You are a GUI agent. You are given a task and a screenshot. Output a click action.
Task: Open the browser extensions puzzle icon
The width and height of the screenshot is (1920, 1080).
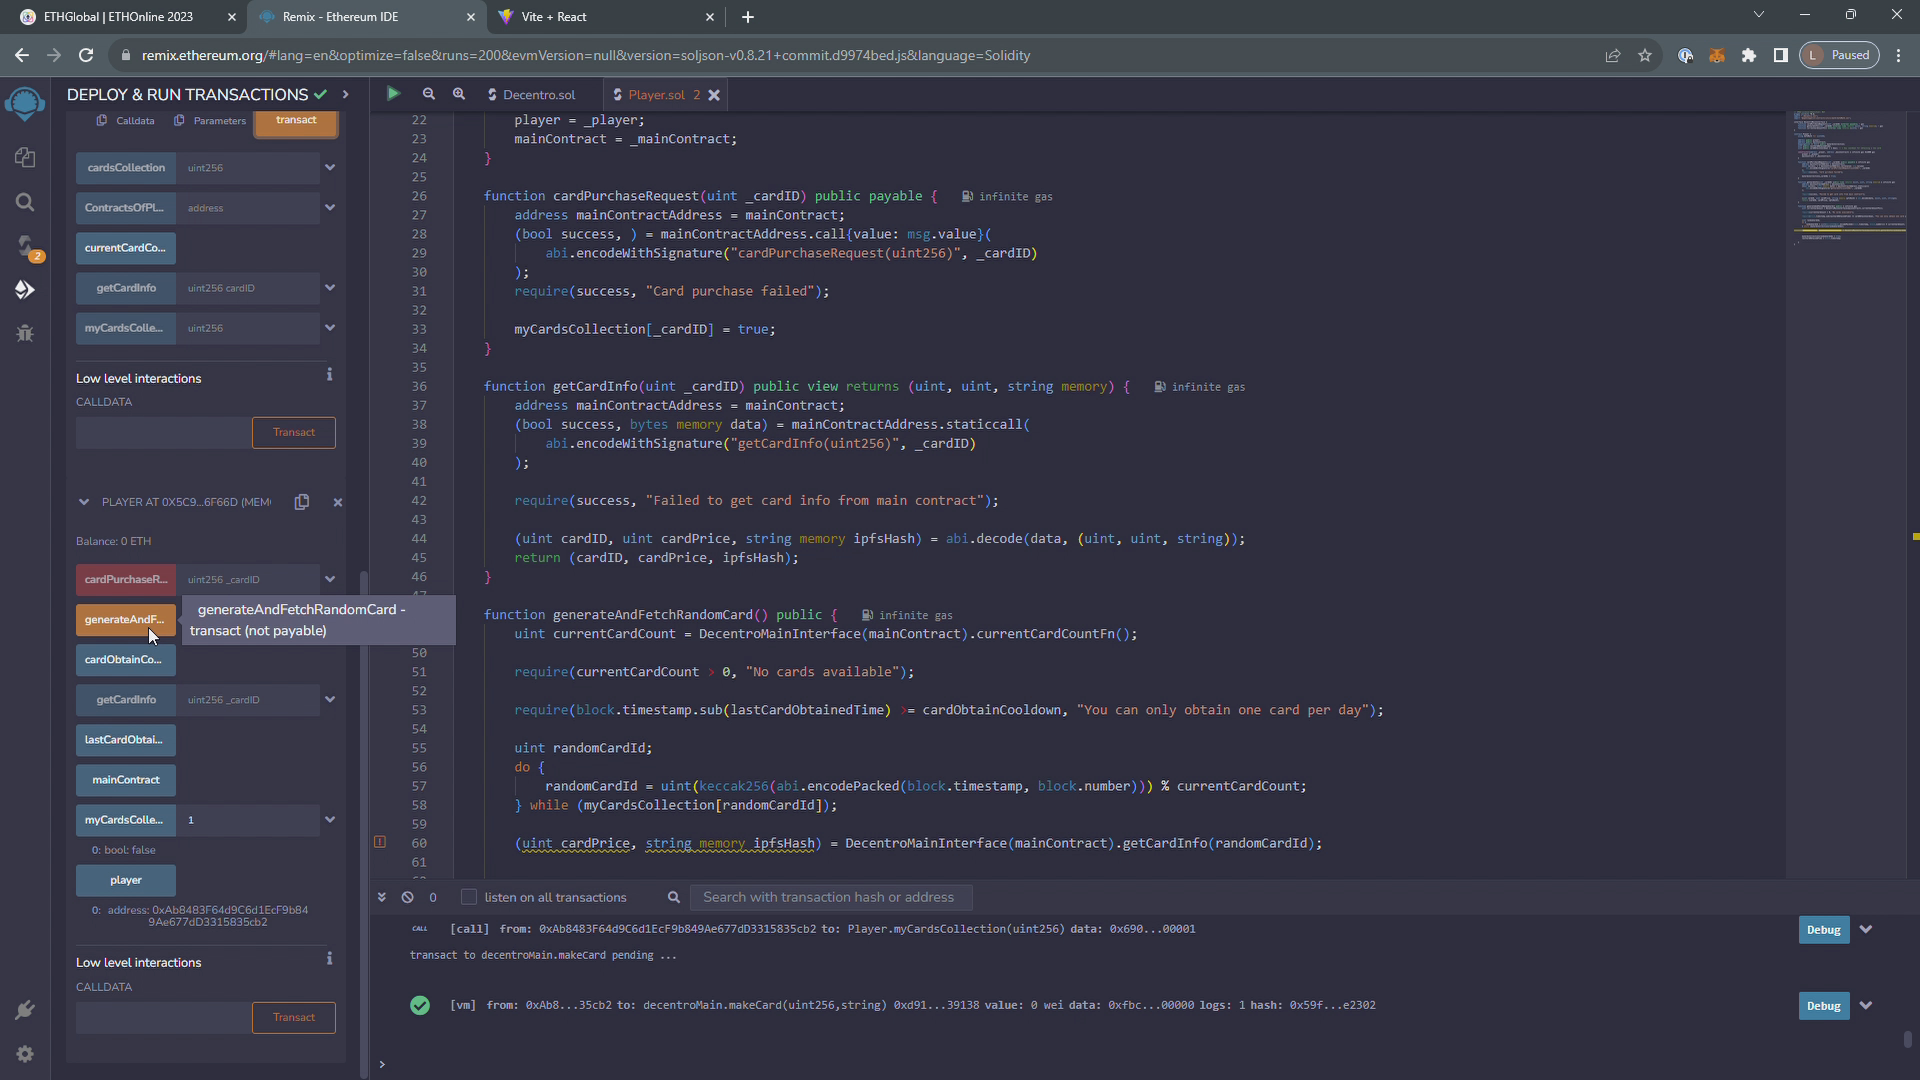(1749, 55)
